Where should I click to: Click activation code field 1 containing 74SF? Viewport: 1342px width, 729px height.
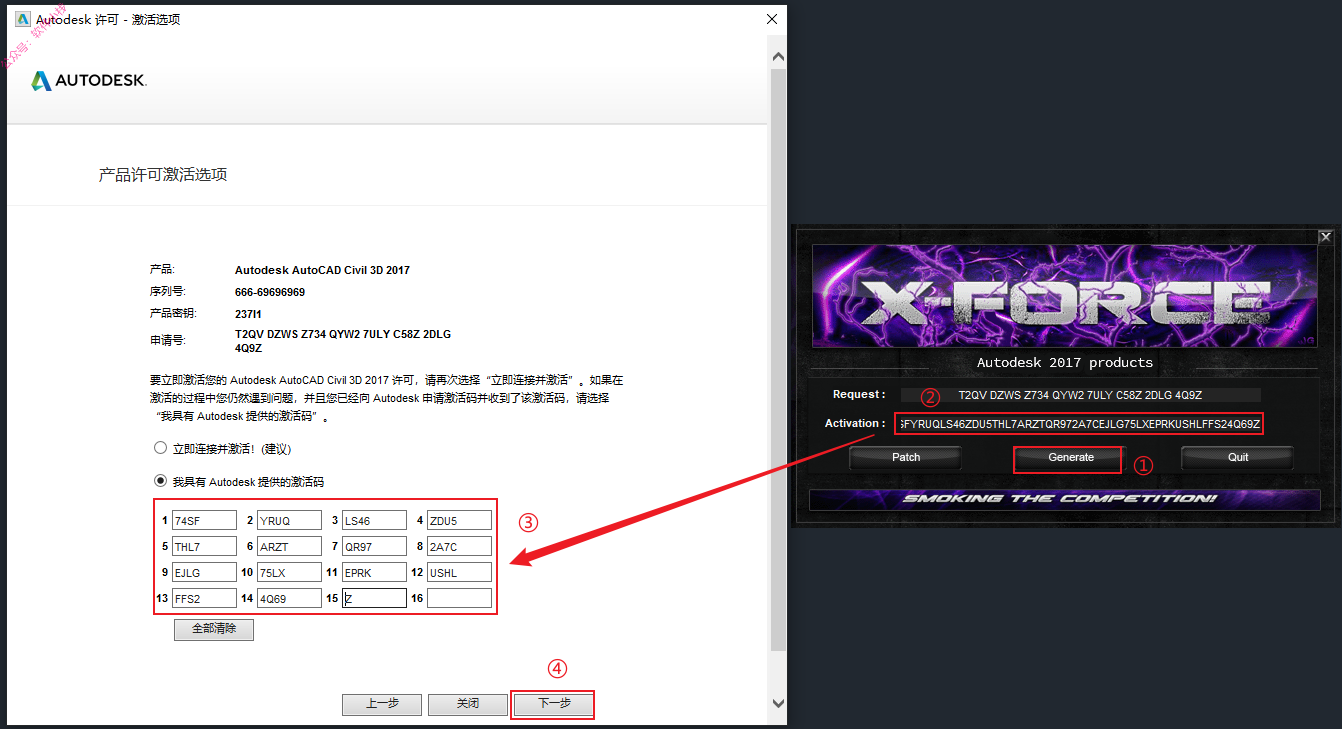[204, 520]
